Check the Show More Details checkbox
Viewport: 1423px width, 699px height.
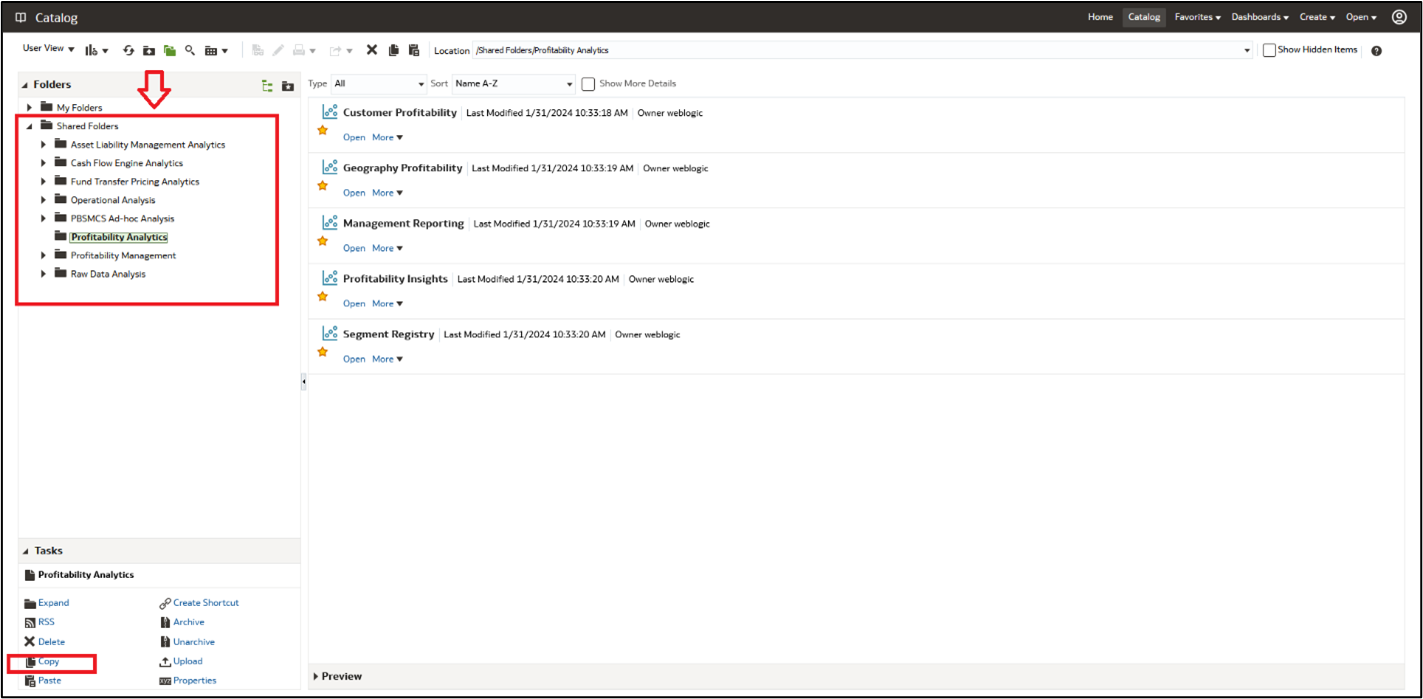[x=588, y=84]
